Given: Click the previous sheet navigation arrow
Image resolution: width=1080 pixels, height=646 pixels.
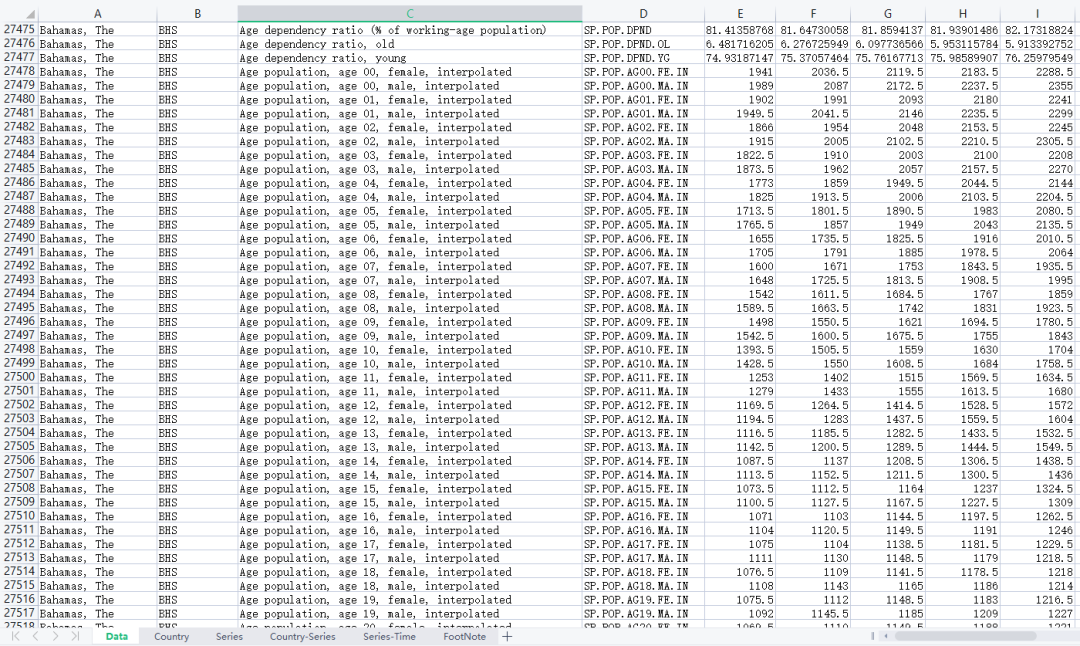Looking at the screenshot, I should [x=35, y=636].
